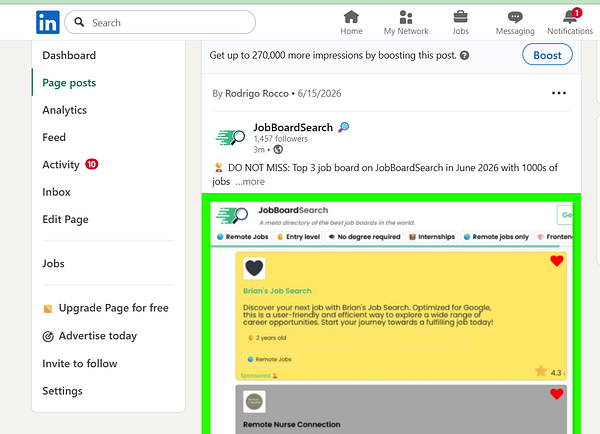Open Dashboard in sidebar
This screenshot has width=600, height=434.
(69, 55)
